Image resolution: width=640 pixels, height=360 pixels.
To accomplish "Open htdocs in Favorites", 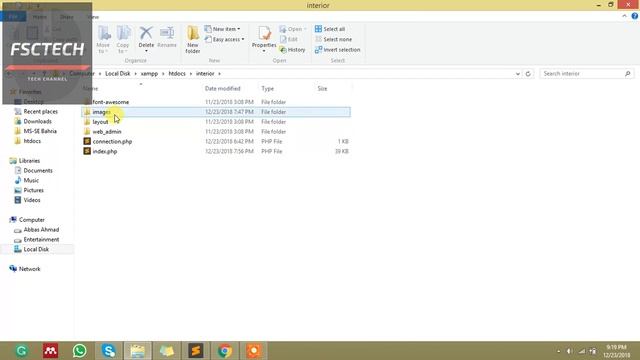I will (x=32, y=141).
